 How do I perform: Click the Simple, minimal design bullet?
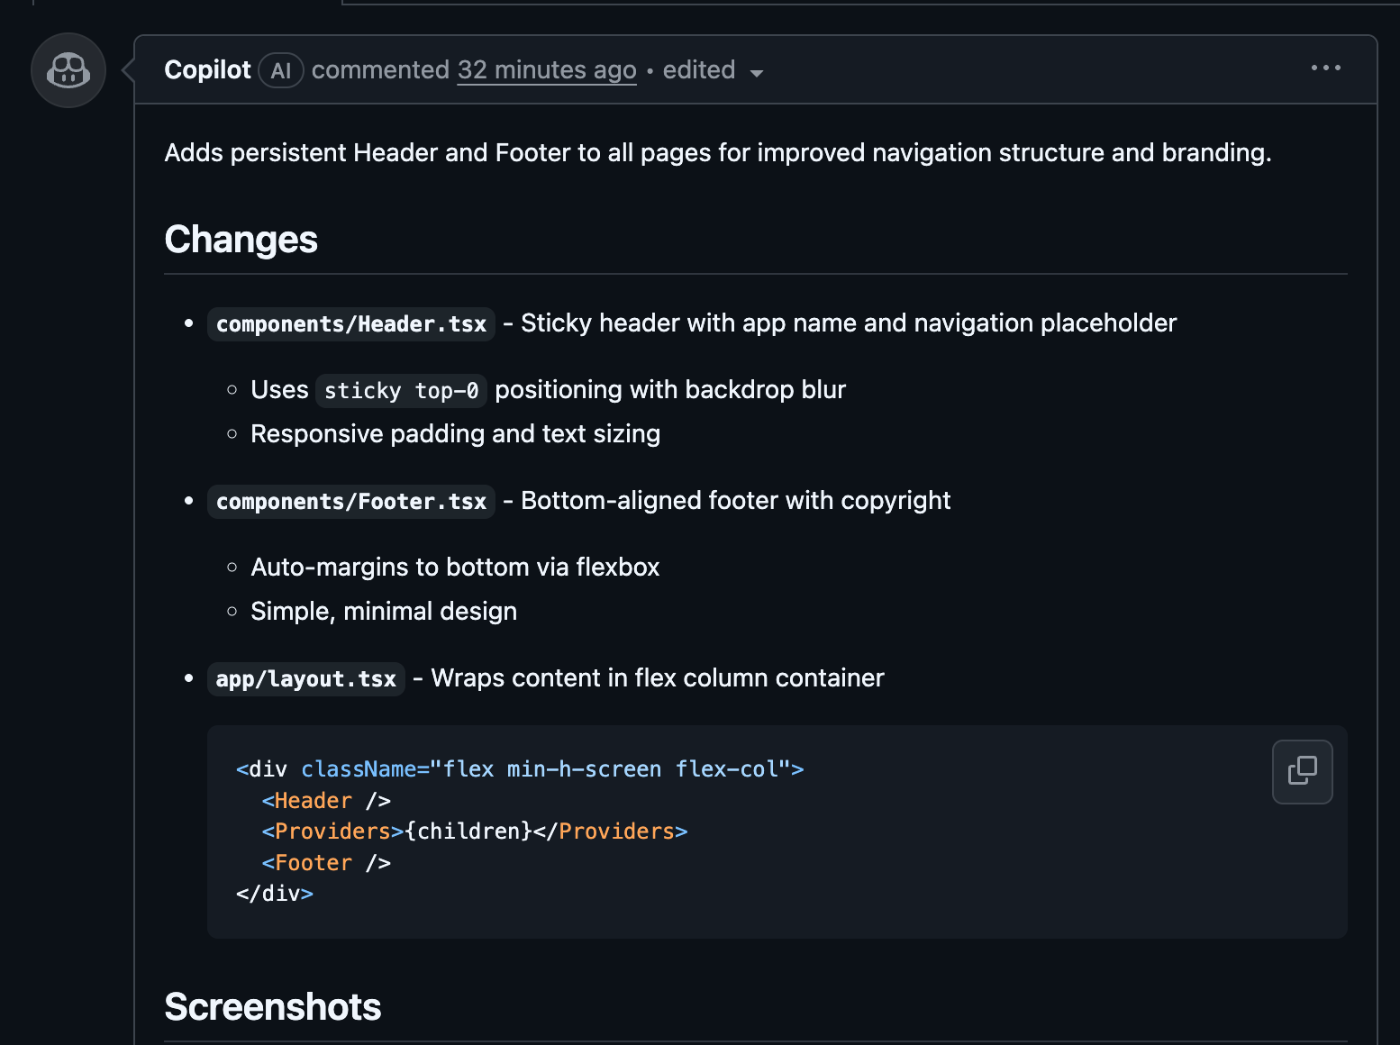[x=384, y=612]
